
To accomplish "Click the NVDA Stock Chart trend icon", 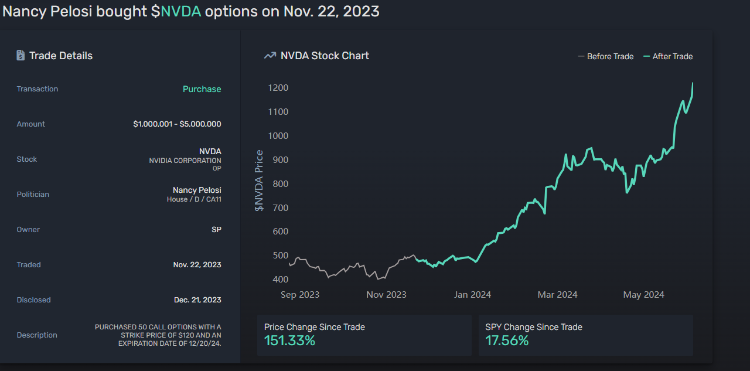I will pos(270,56).
